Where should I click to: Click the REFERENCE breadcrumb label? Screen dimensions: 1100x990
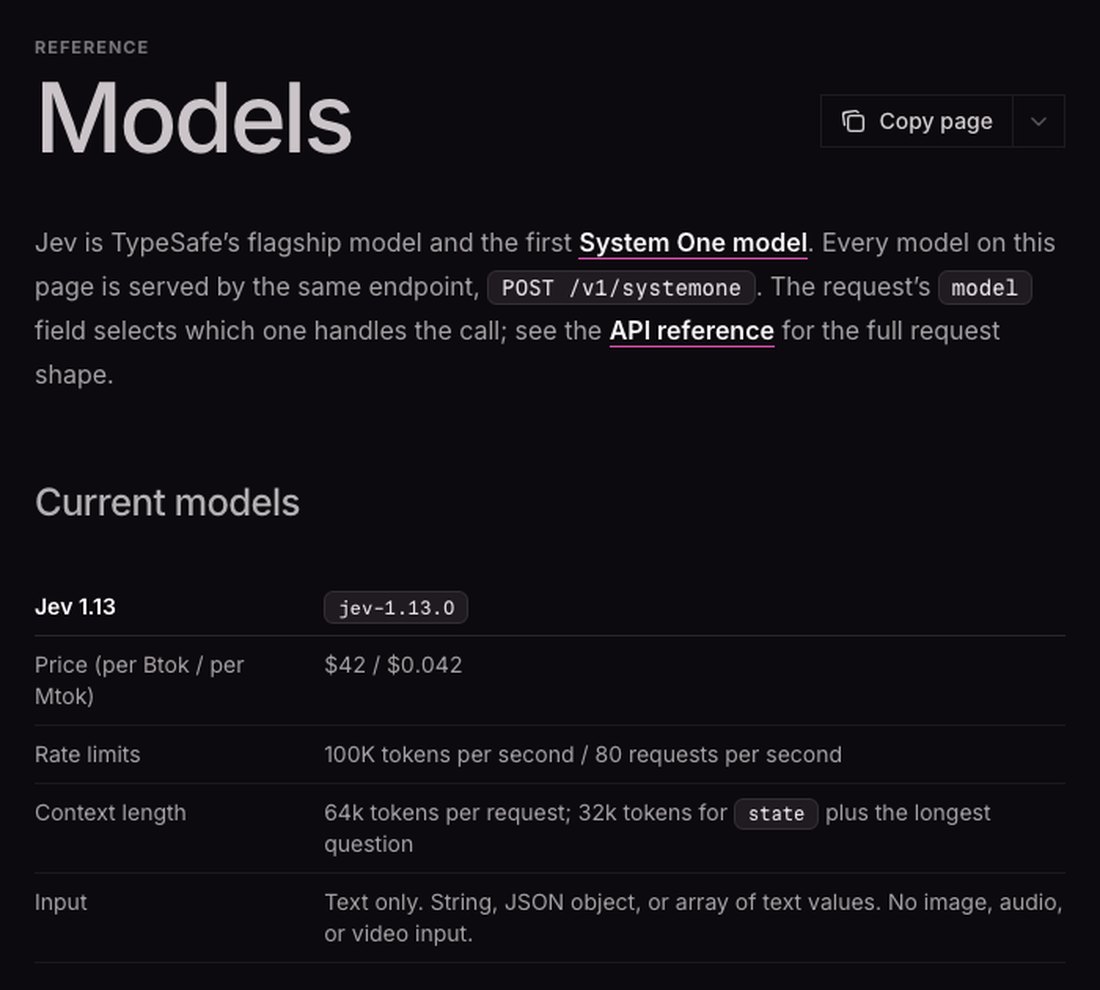click(x=91, y=47)
